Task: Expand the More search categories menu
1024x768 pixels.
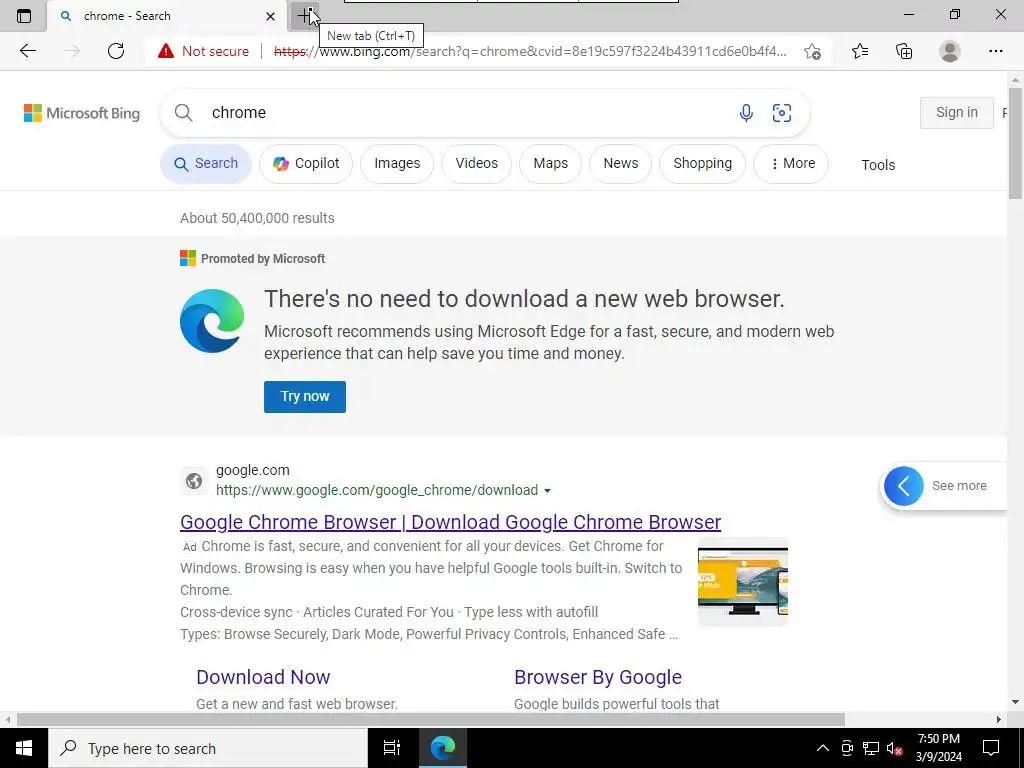Action: point(791,163)
